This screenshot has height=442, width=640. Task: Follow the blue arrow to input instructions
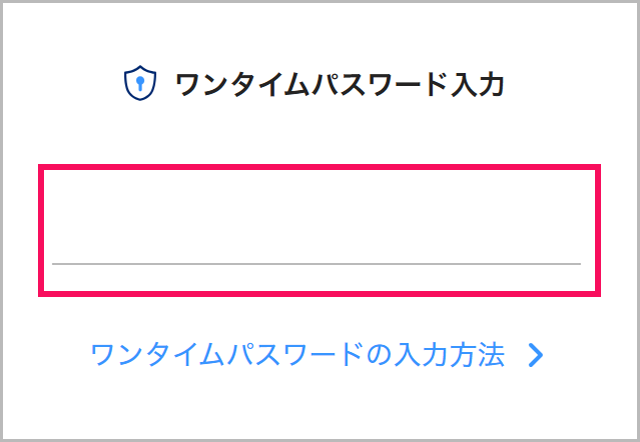coord(536,355)
